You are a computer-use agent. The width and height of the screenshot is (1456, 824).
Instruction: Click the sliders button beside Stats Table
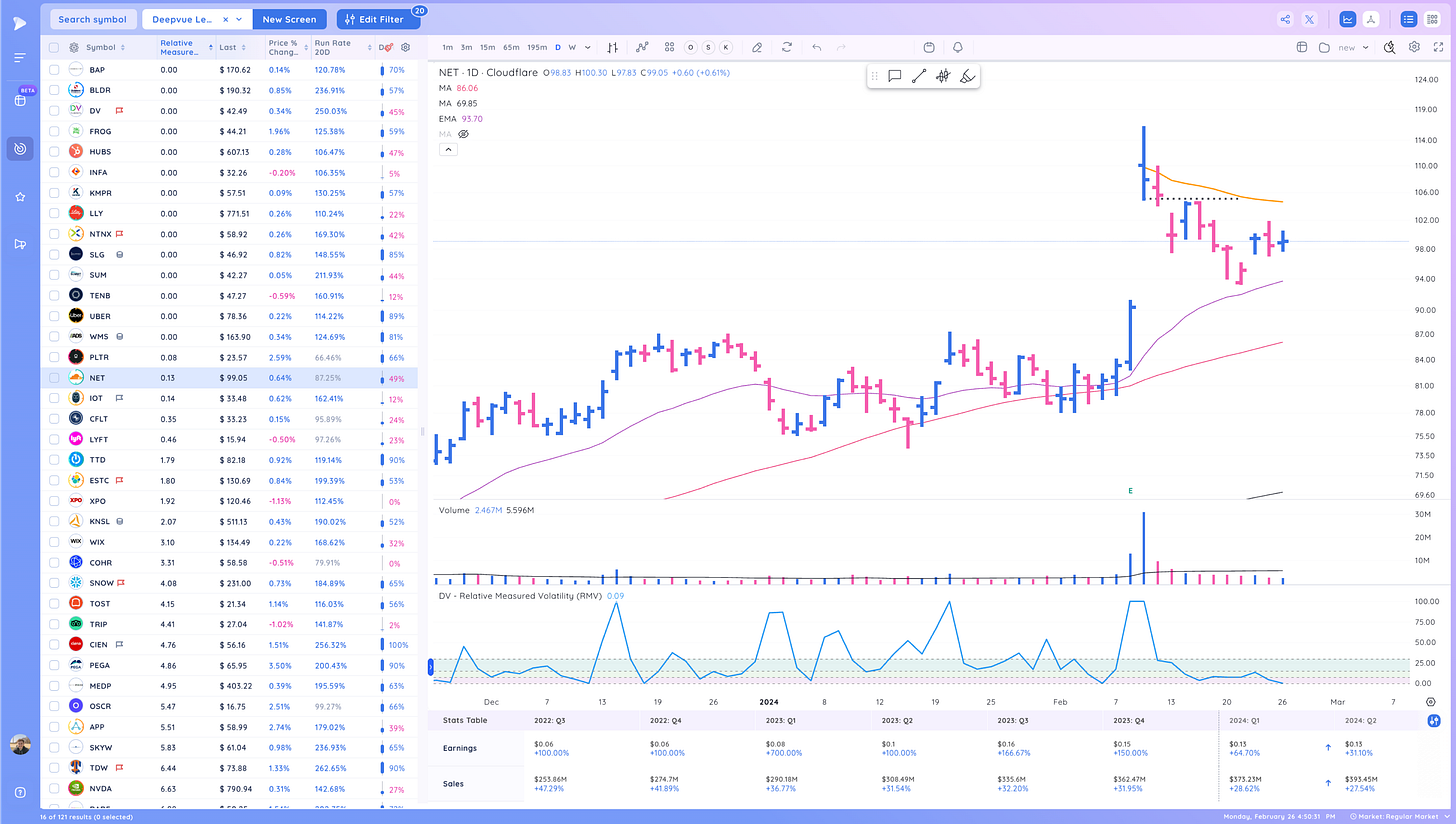[x=1435, y=720]
